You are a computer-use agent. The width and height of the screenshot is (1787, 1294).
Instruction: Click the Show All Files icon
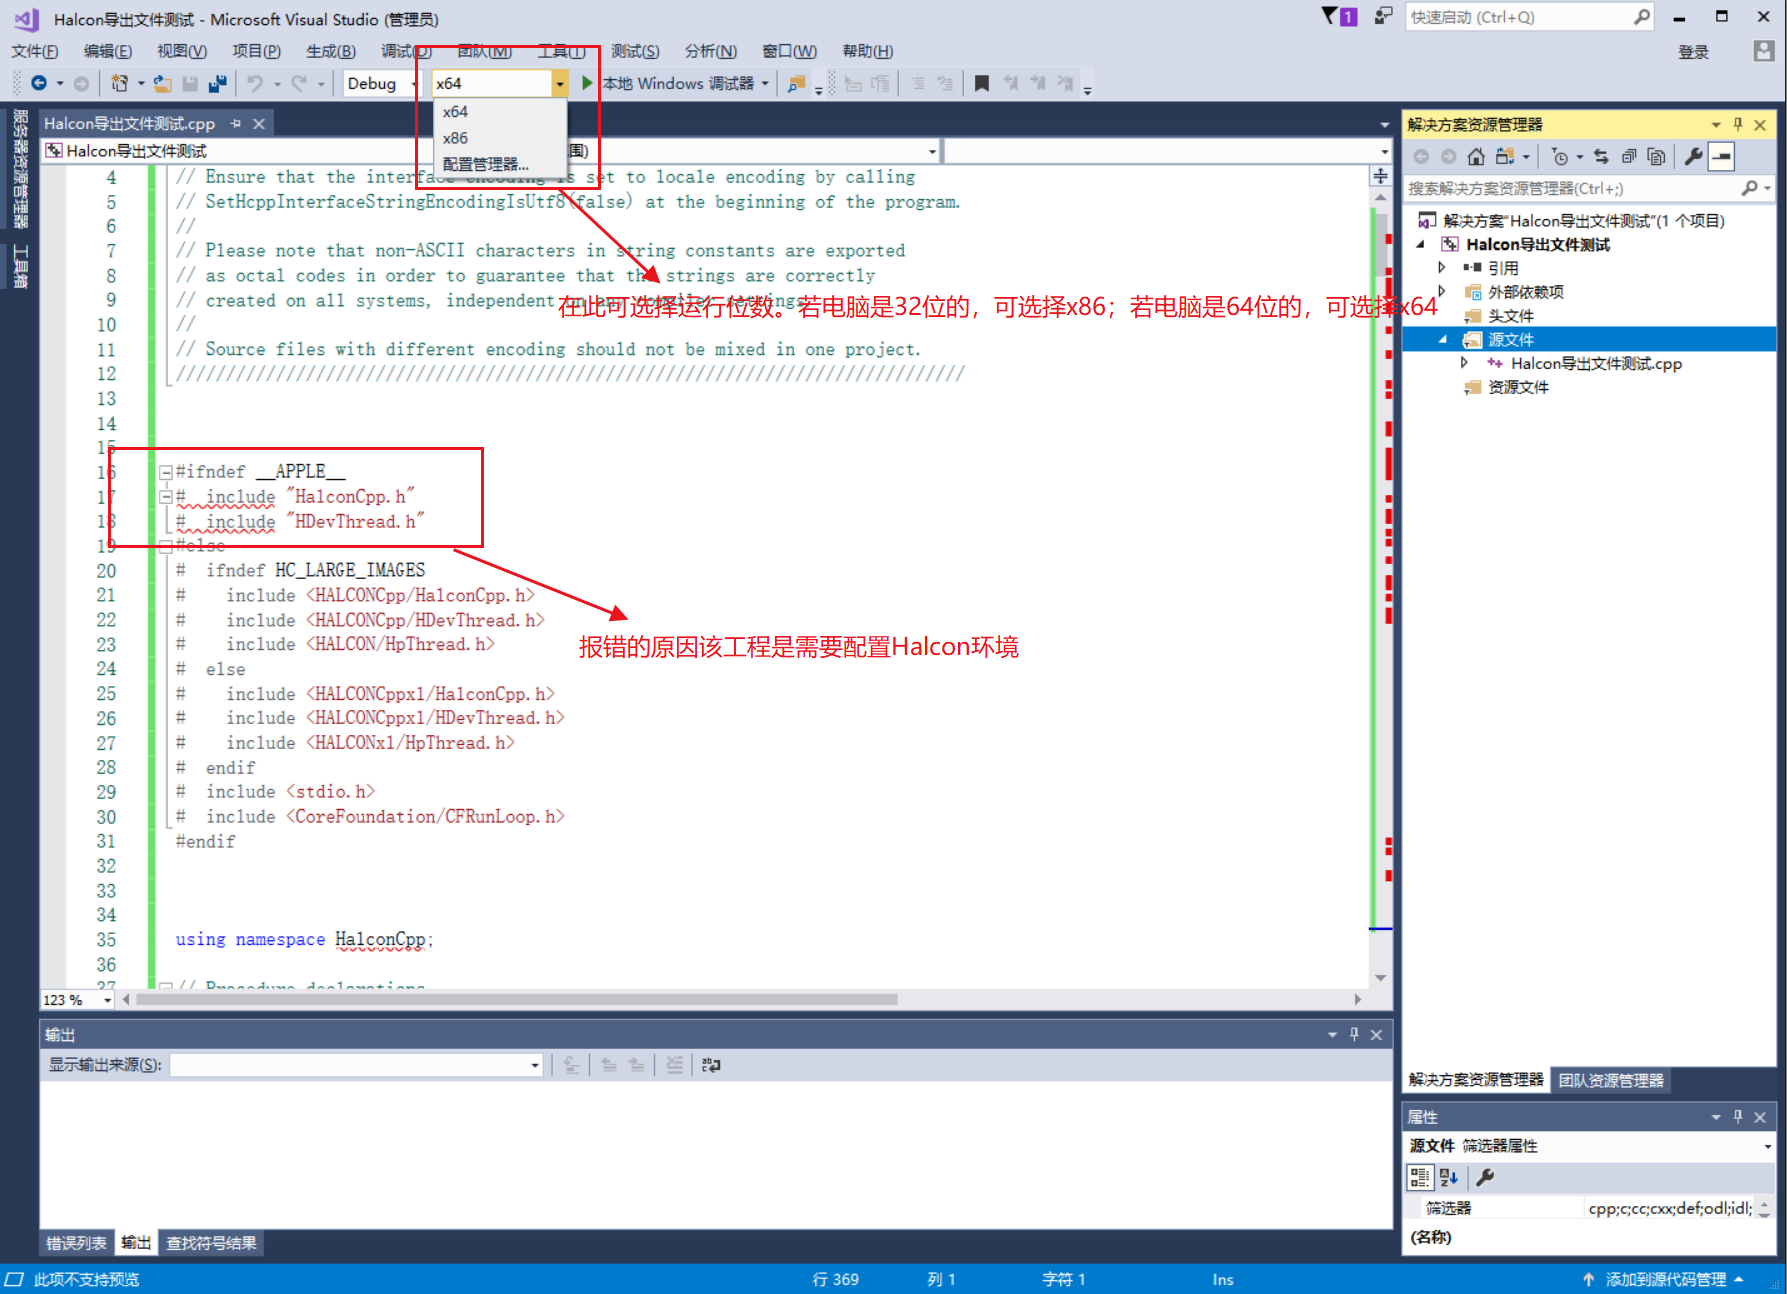1656,156
